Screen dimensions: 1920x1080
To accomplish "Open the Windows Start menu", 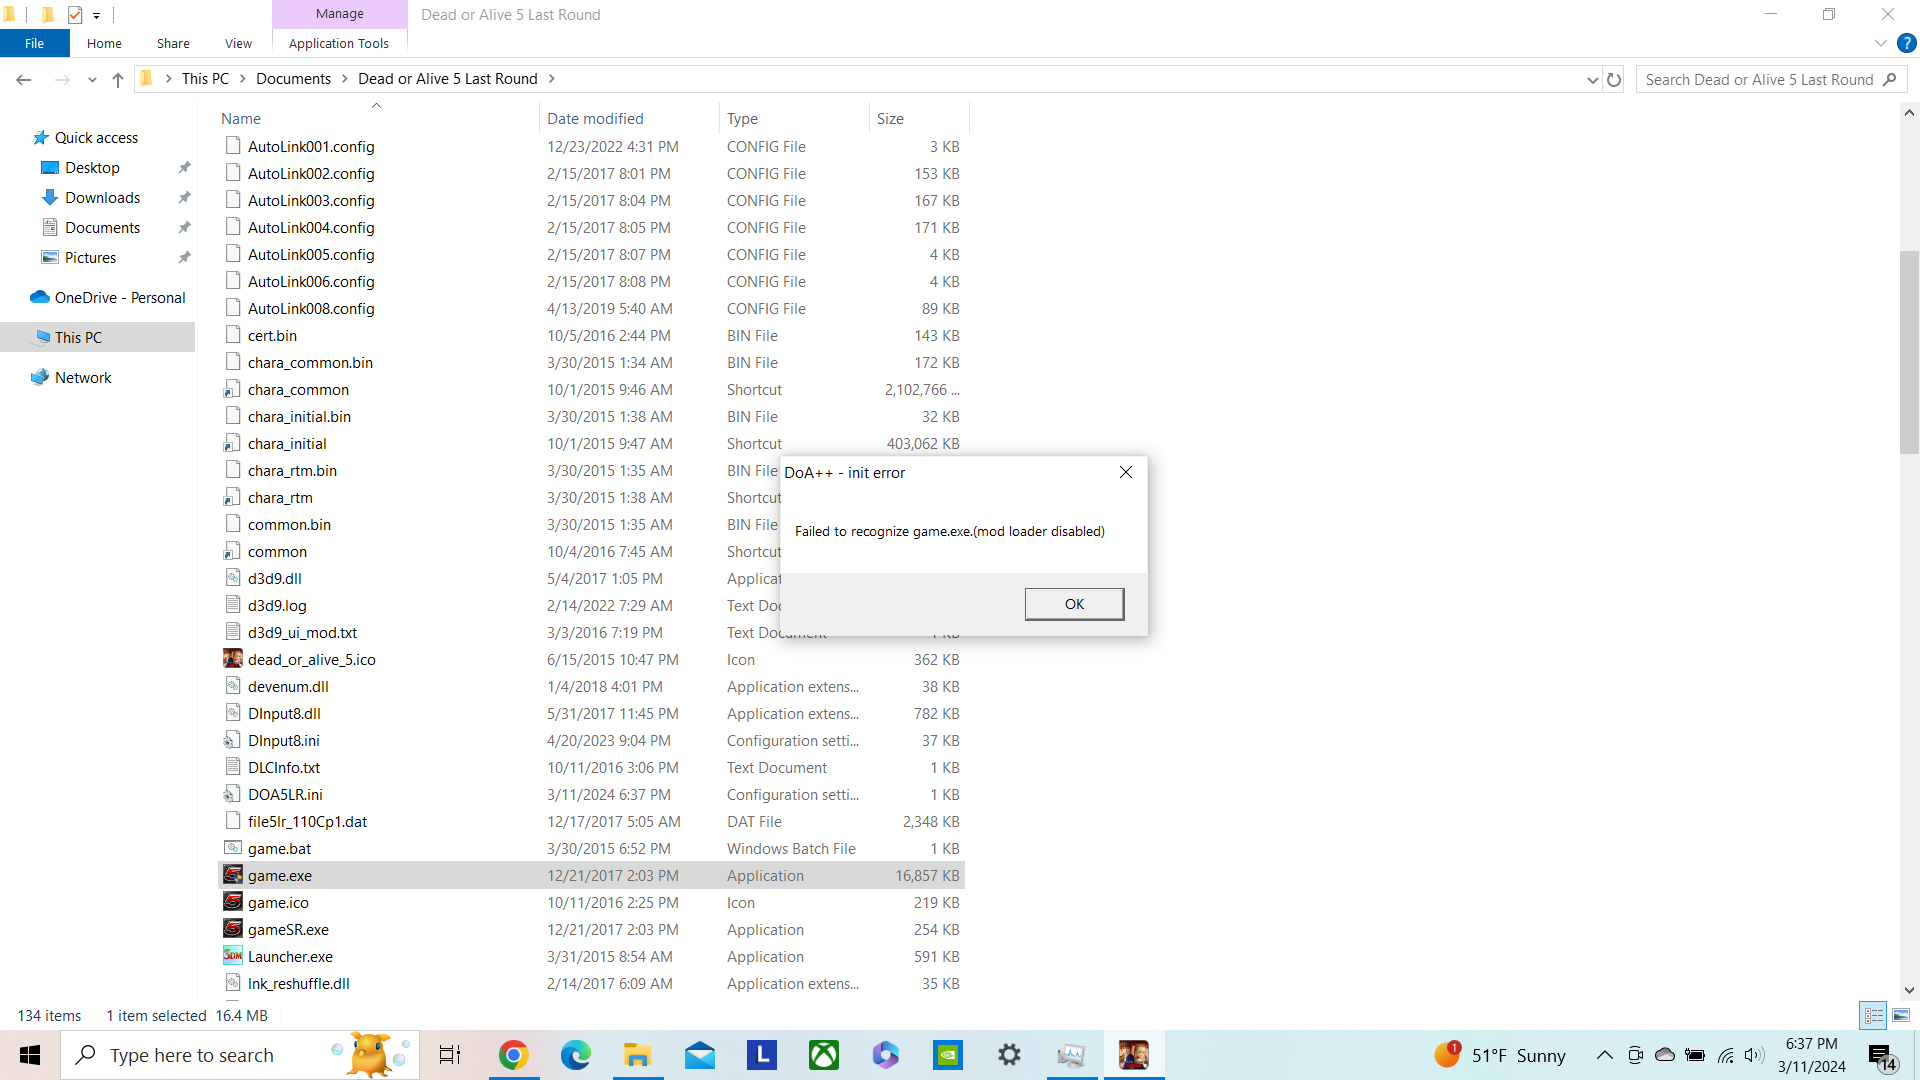I will coord(30,1055).
